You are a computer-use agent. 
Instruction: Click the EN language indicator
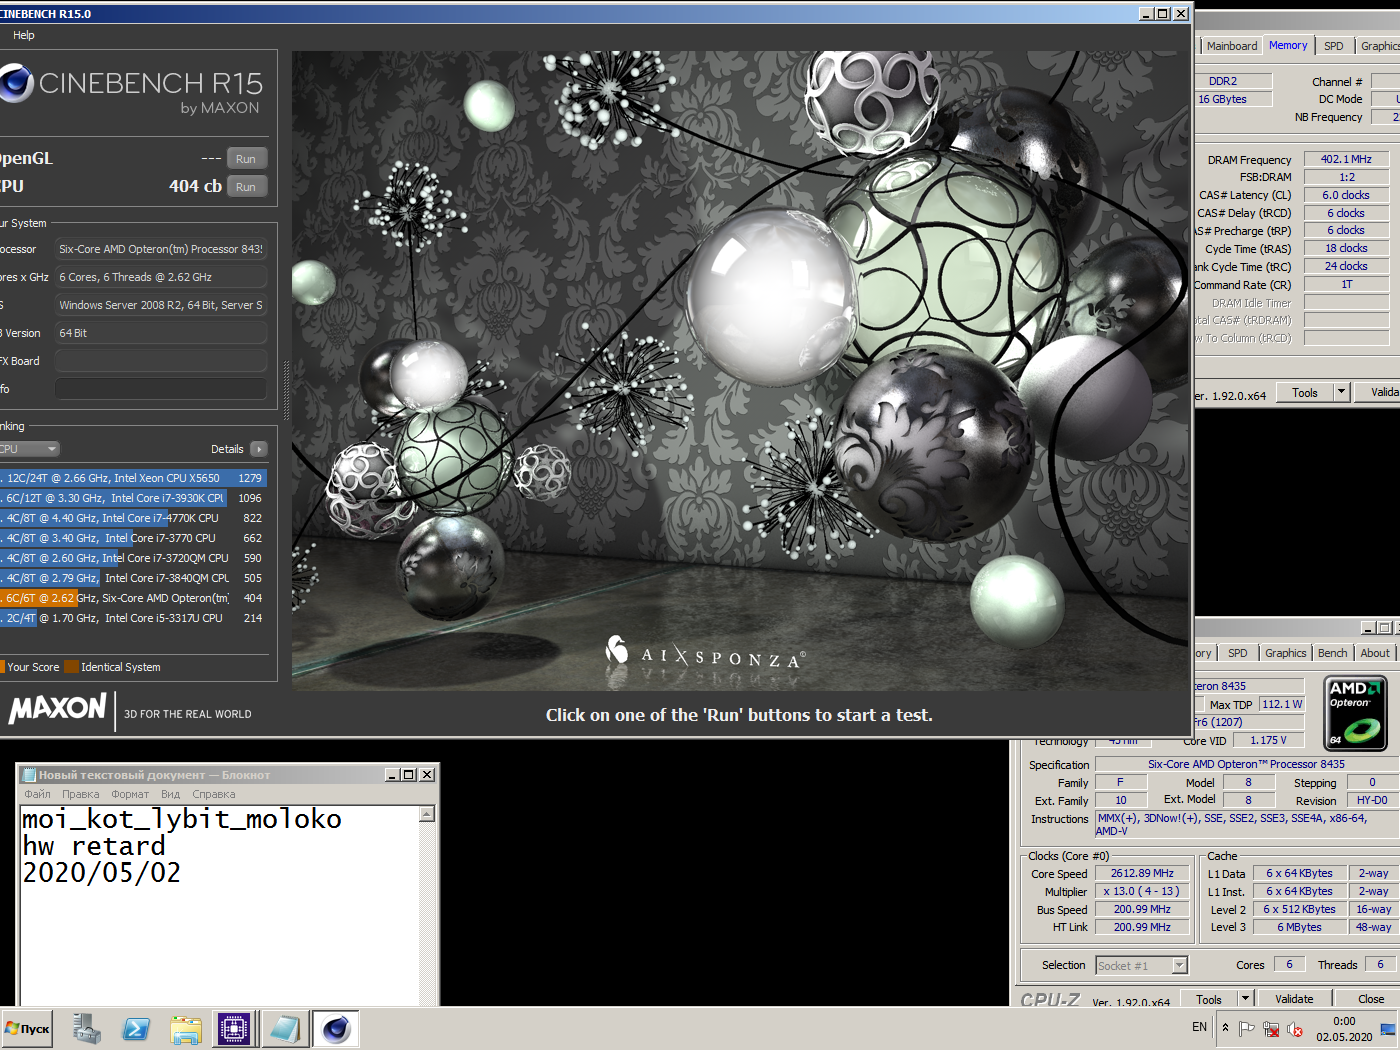coord(1199,1027)
